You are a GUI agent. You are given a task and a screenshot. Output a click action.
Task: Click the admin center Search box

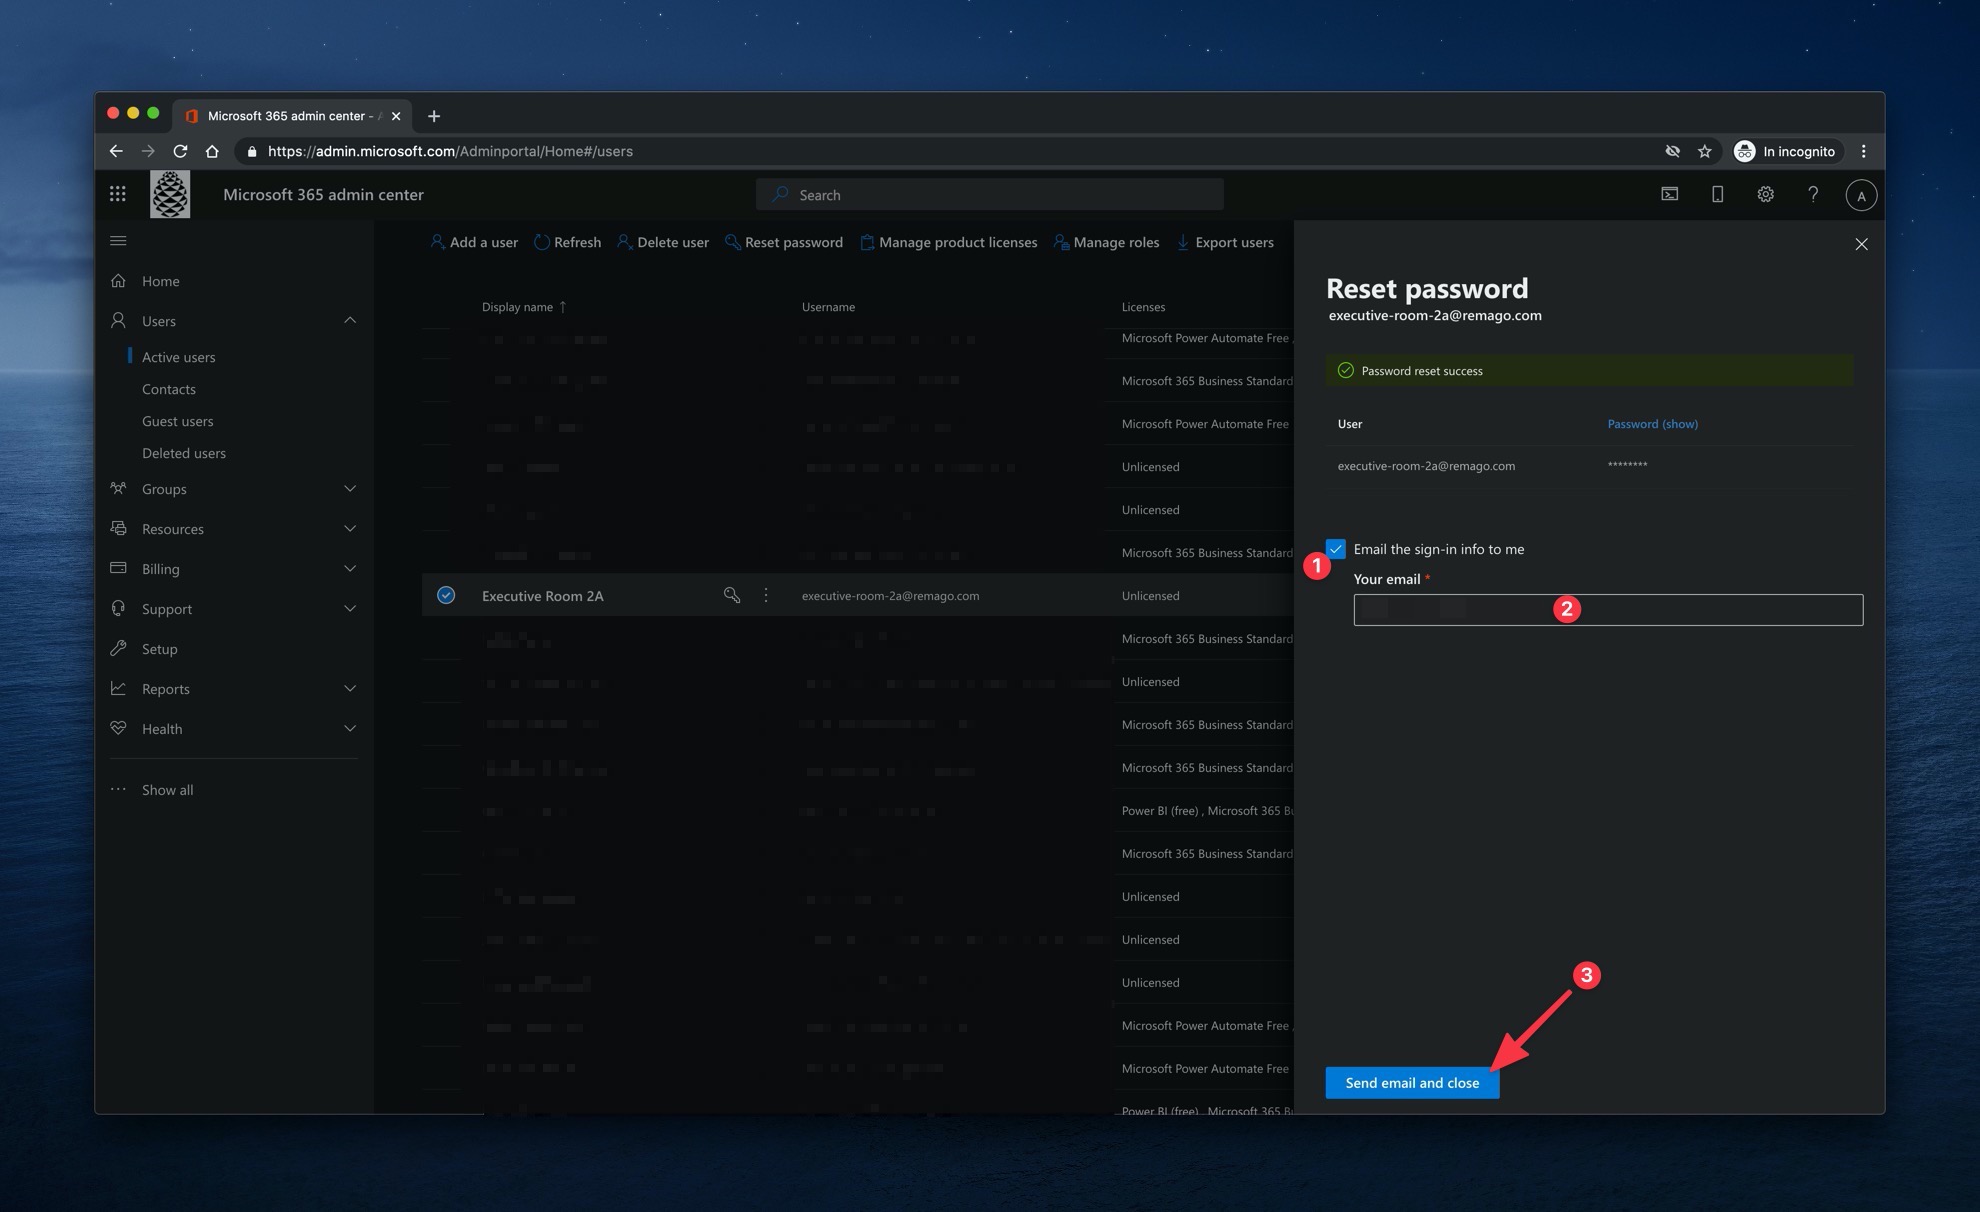tap(989, 195)
